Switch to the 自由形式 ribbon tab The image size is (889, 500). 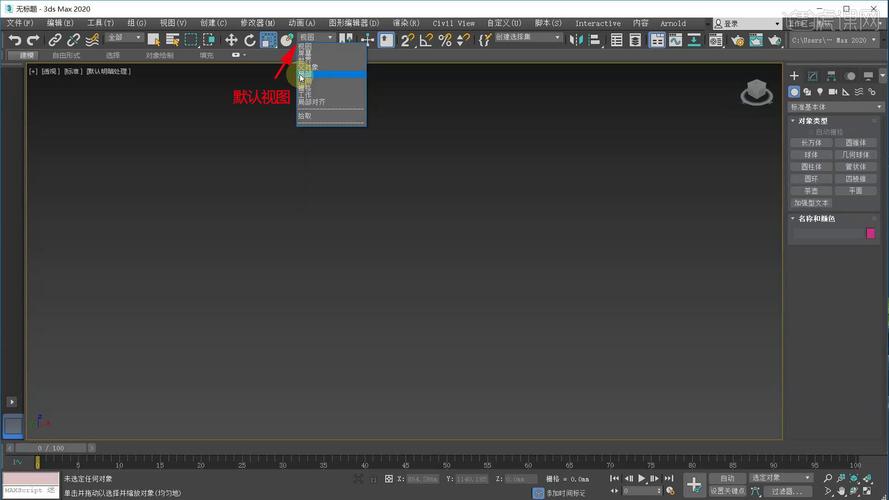(66, 56)
